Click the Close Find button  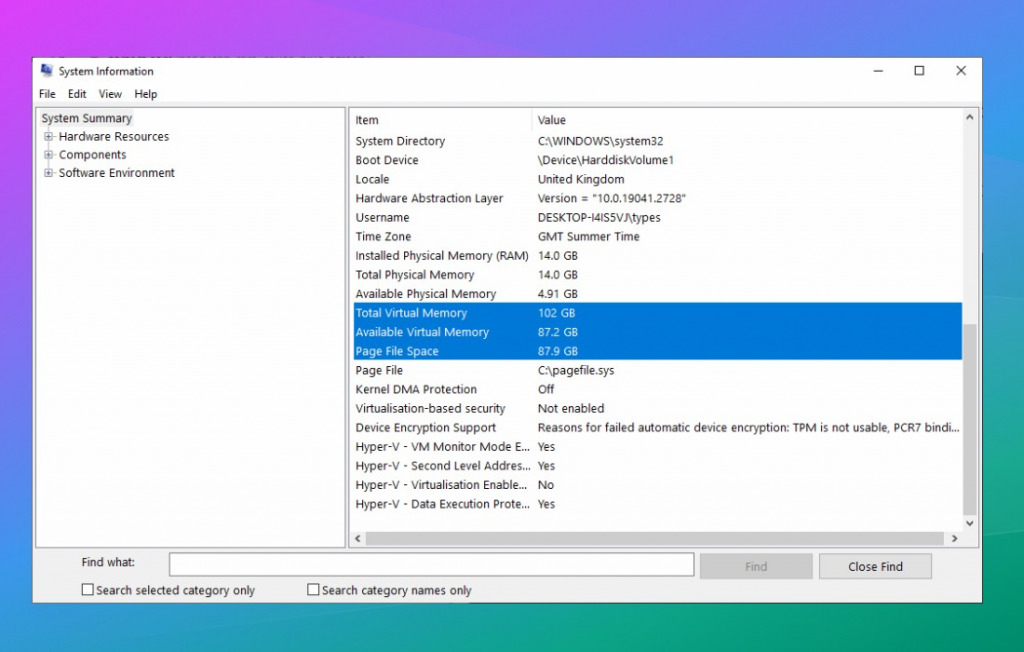point(875,565)
